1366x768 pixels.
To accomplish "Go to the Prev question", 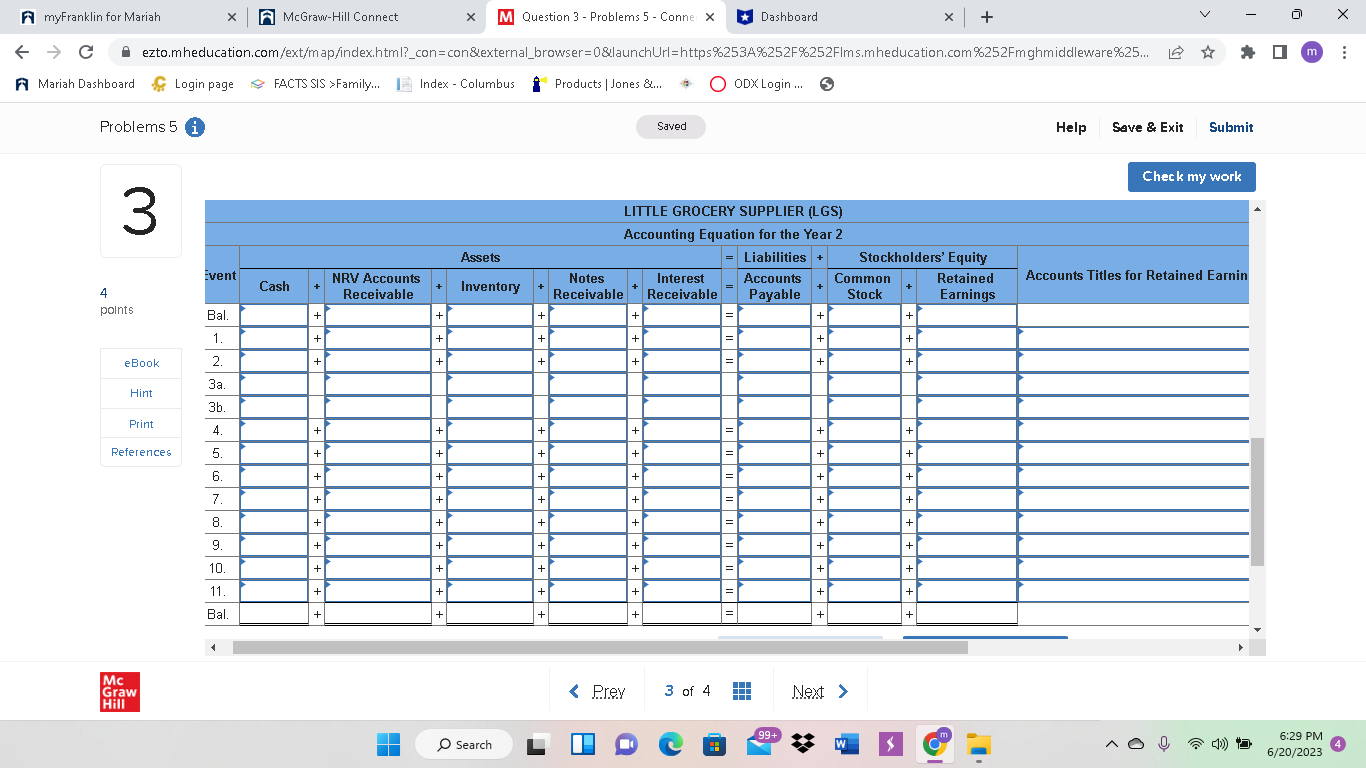I will tap(597, 691).
